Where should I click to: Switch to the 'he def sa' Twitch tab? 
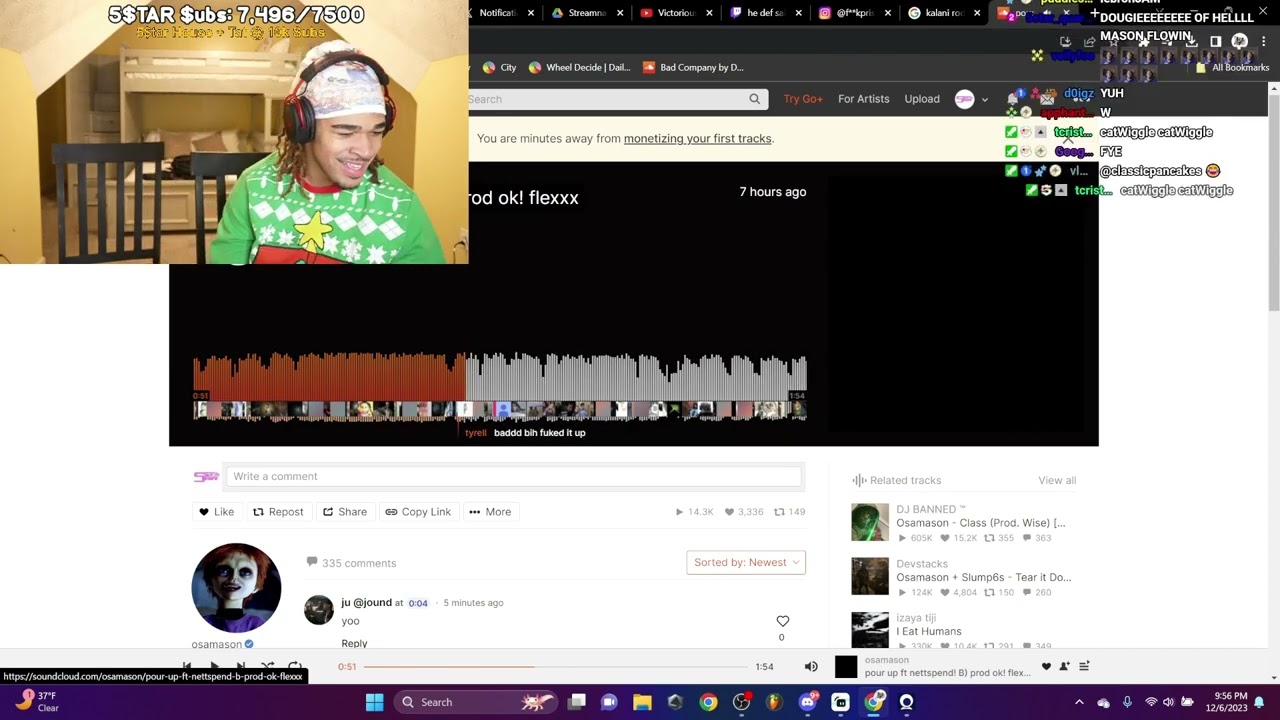point(764,13)
